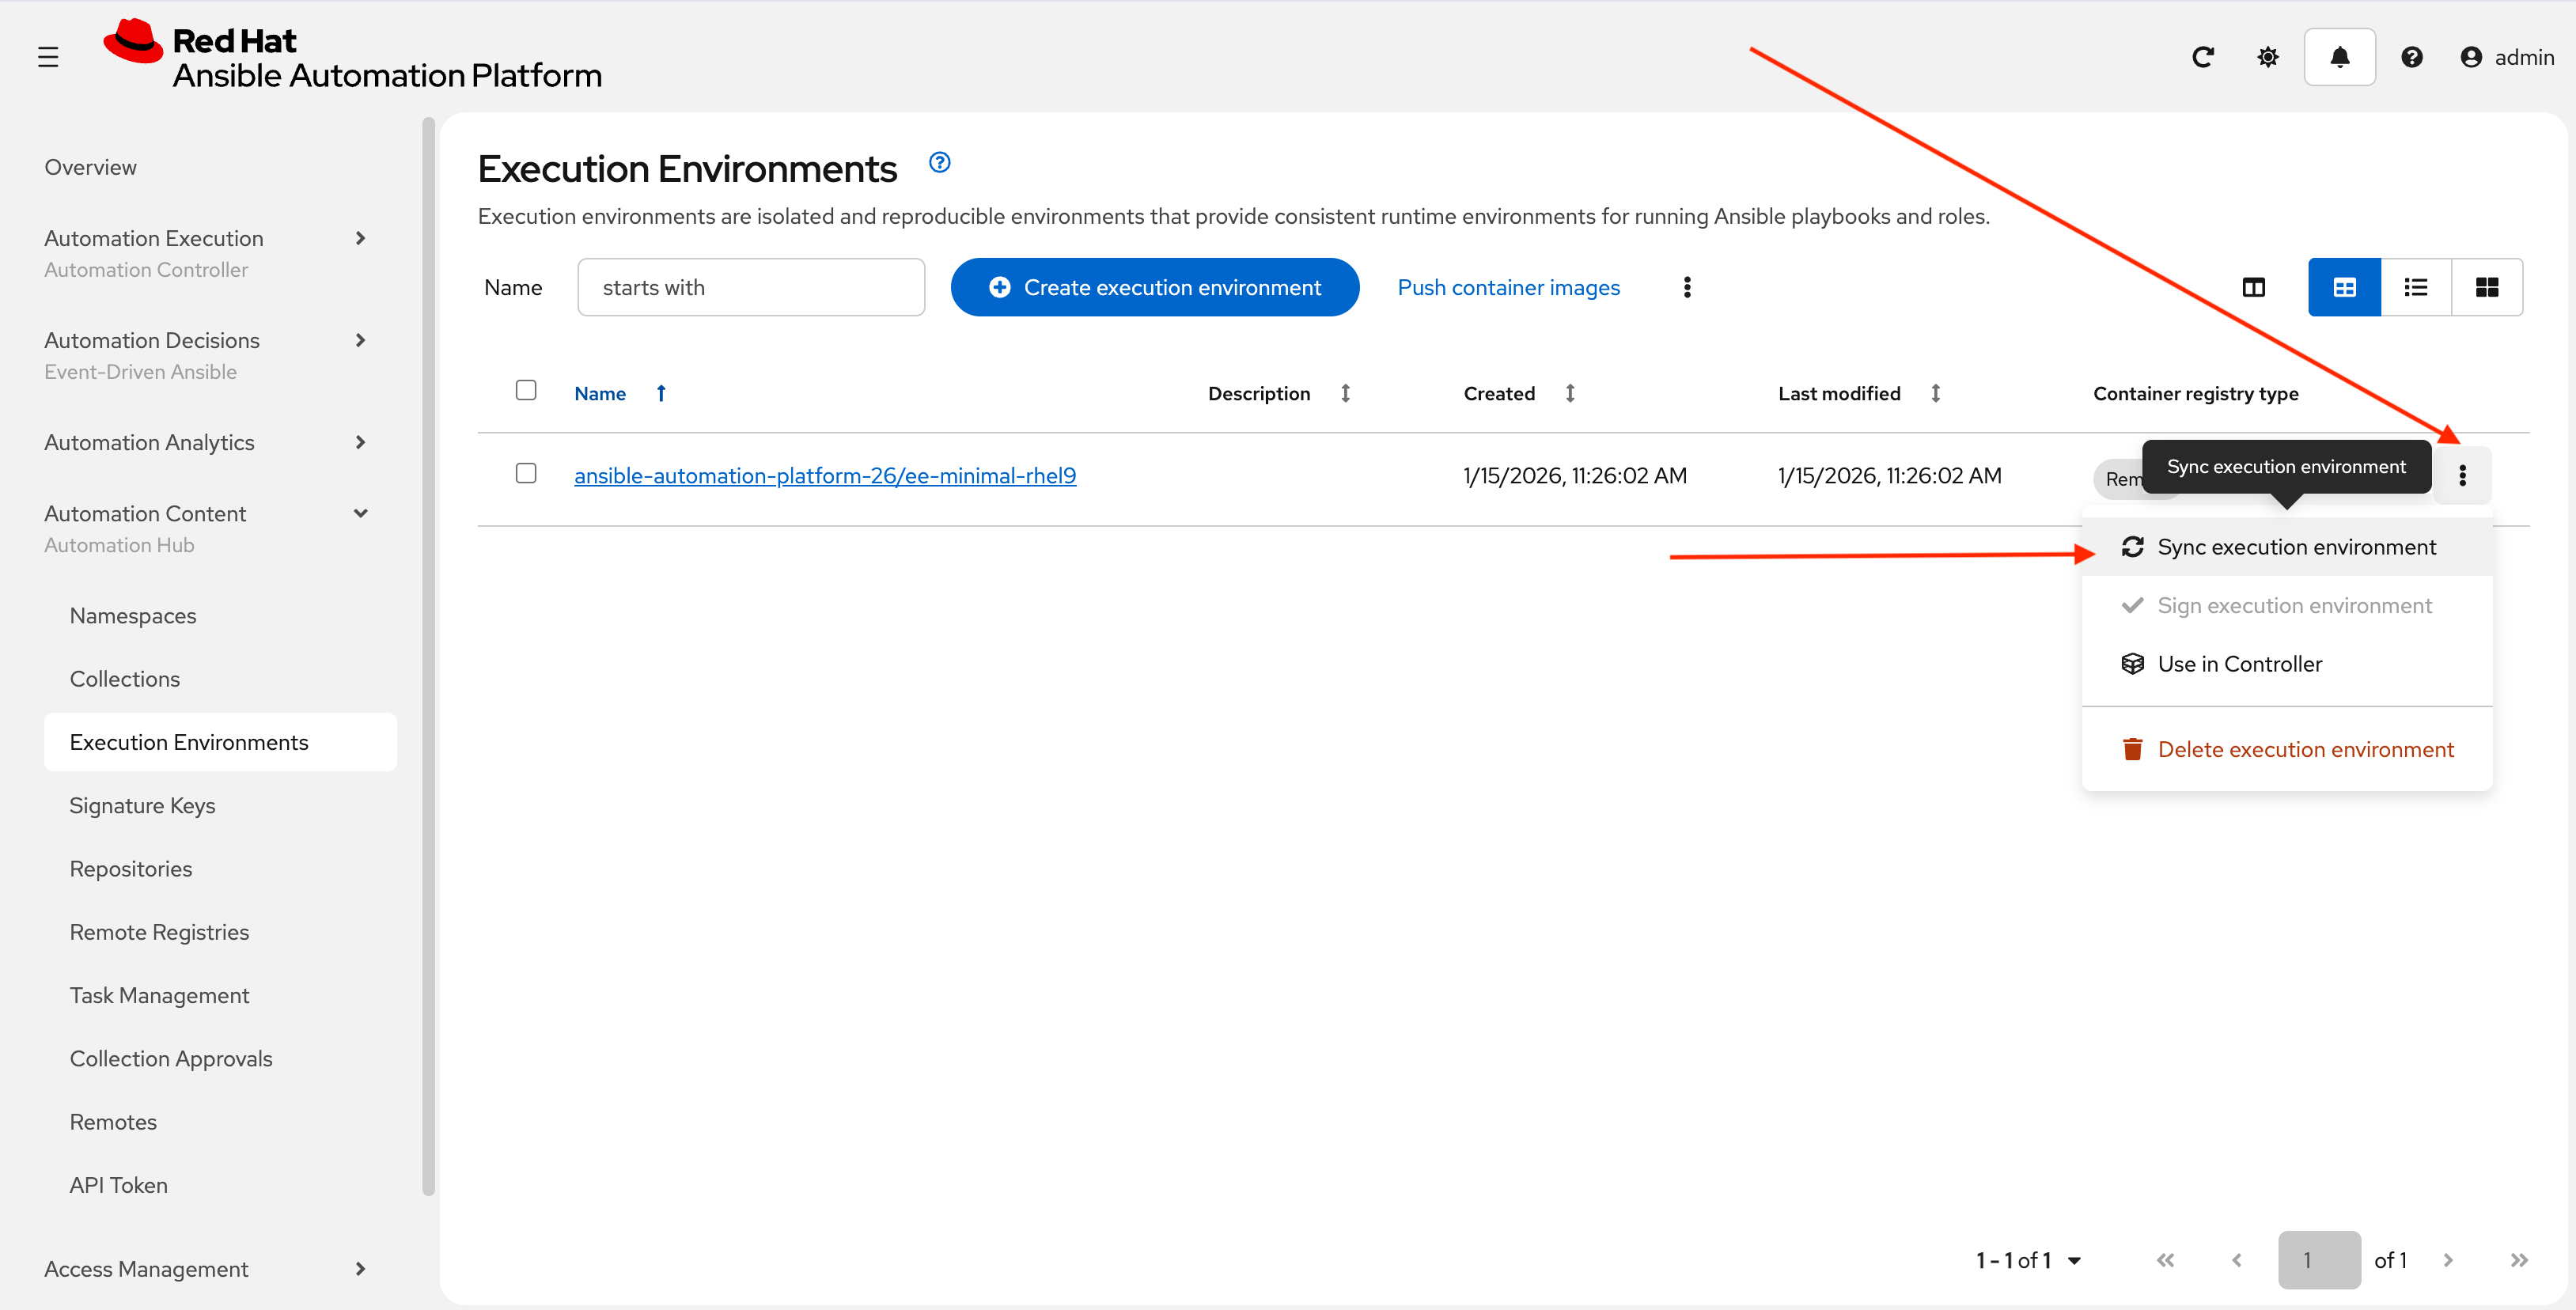This screenshot has height=1310, width=2576.
Task: Switch to list view of execution environments
Action: pyautogui.click(x=2416, y=287)
